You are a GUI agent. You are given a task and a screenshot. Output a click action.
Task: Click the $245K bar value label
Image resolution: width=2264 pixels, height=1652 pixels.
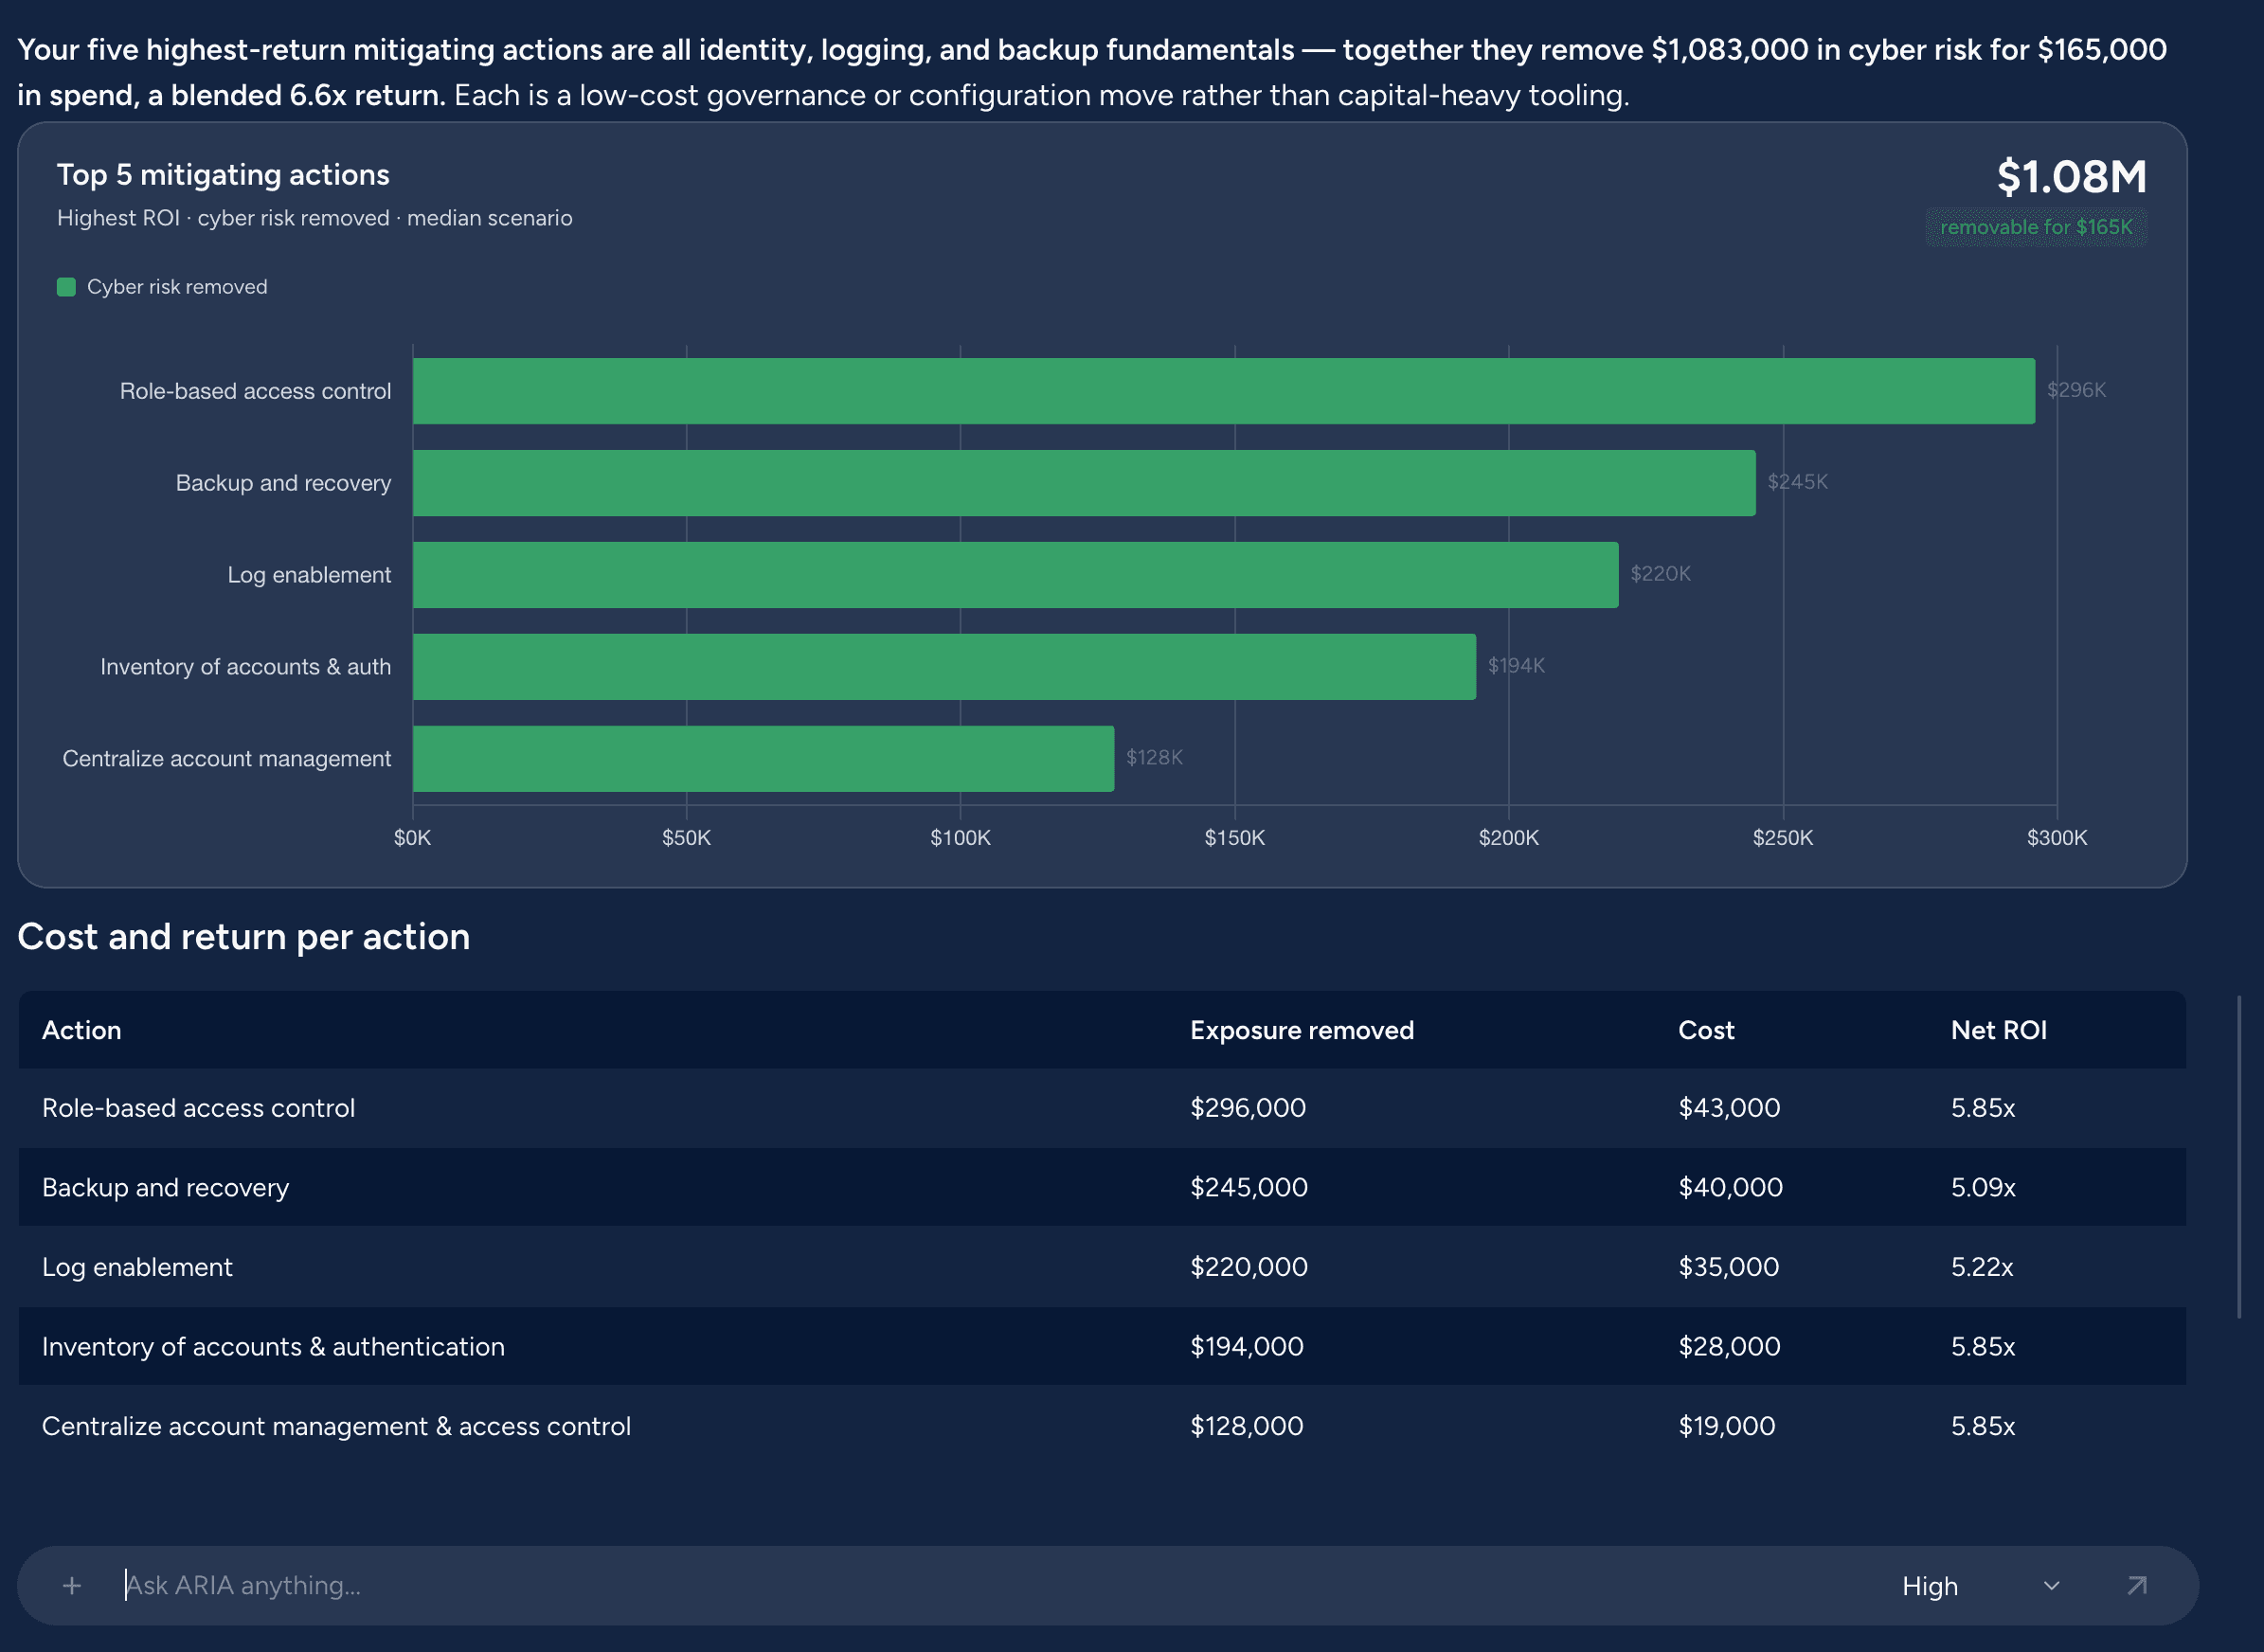(x=1797, y=482)
